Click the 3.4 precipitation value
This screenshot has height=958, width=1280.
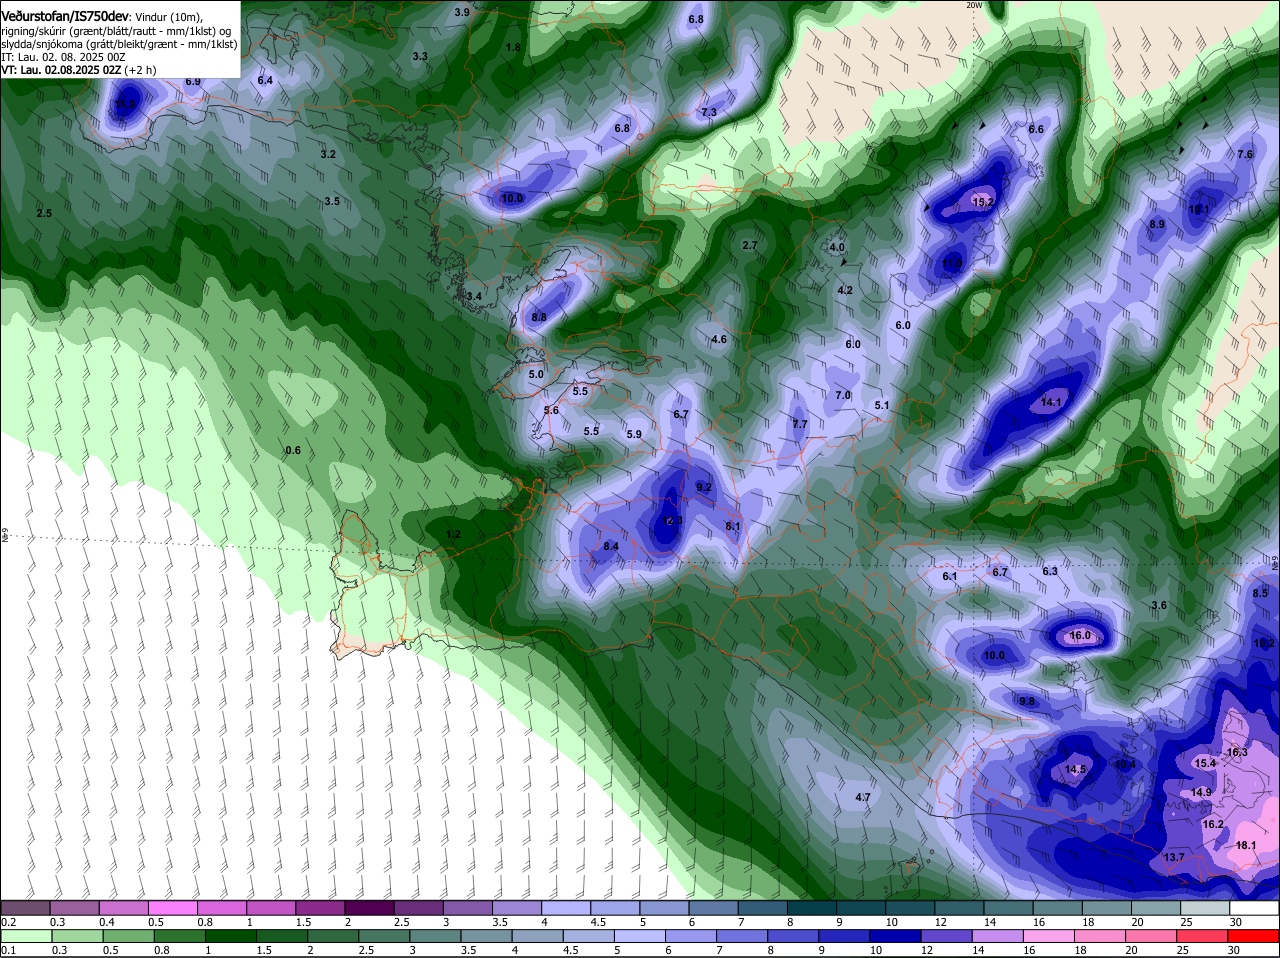(474, 296)
